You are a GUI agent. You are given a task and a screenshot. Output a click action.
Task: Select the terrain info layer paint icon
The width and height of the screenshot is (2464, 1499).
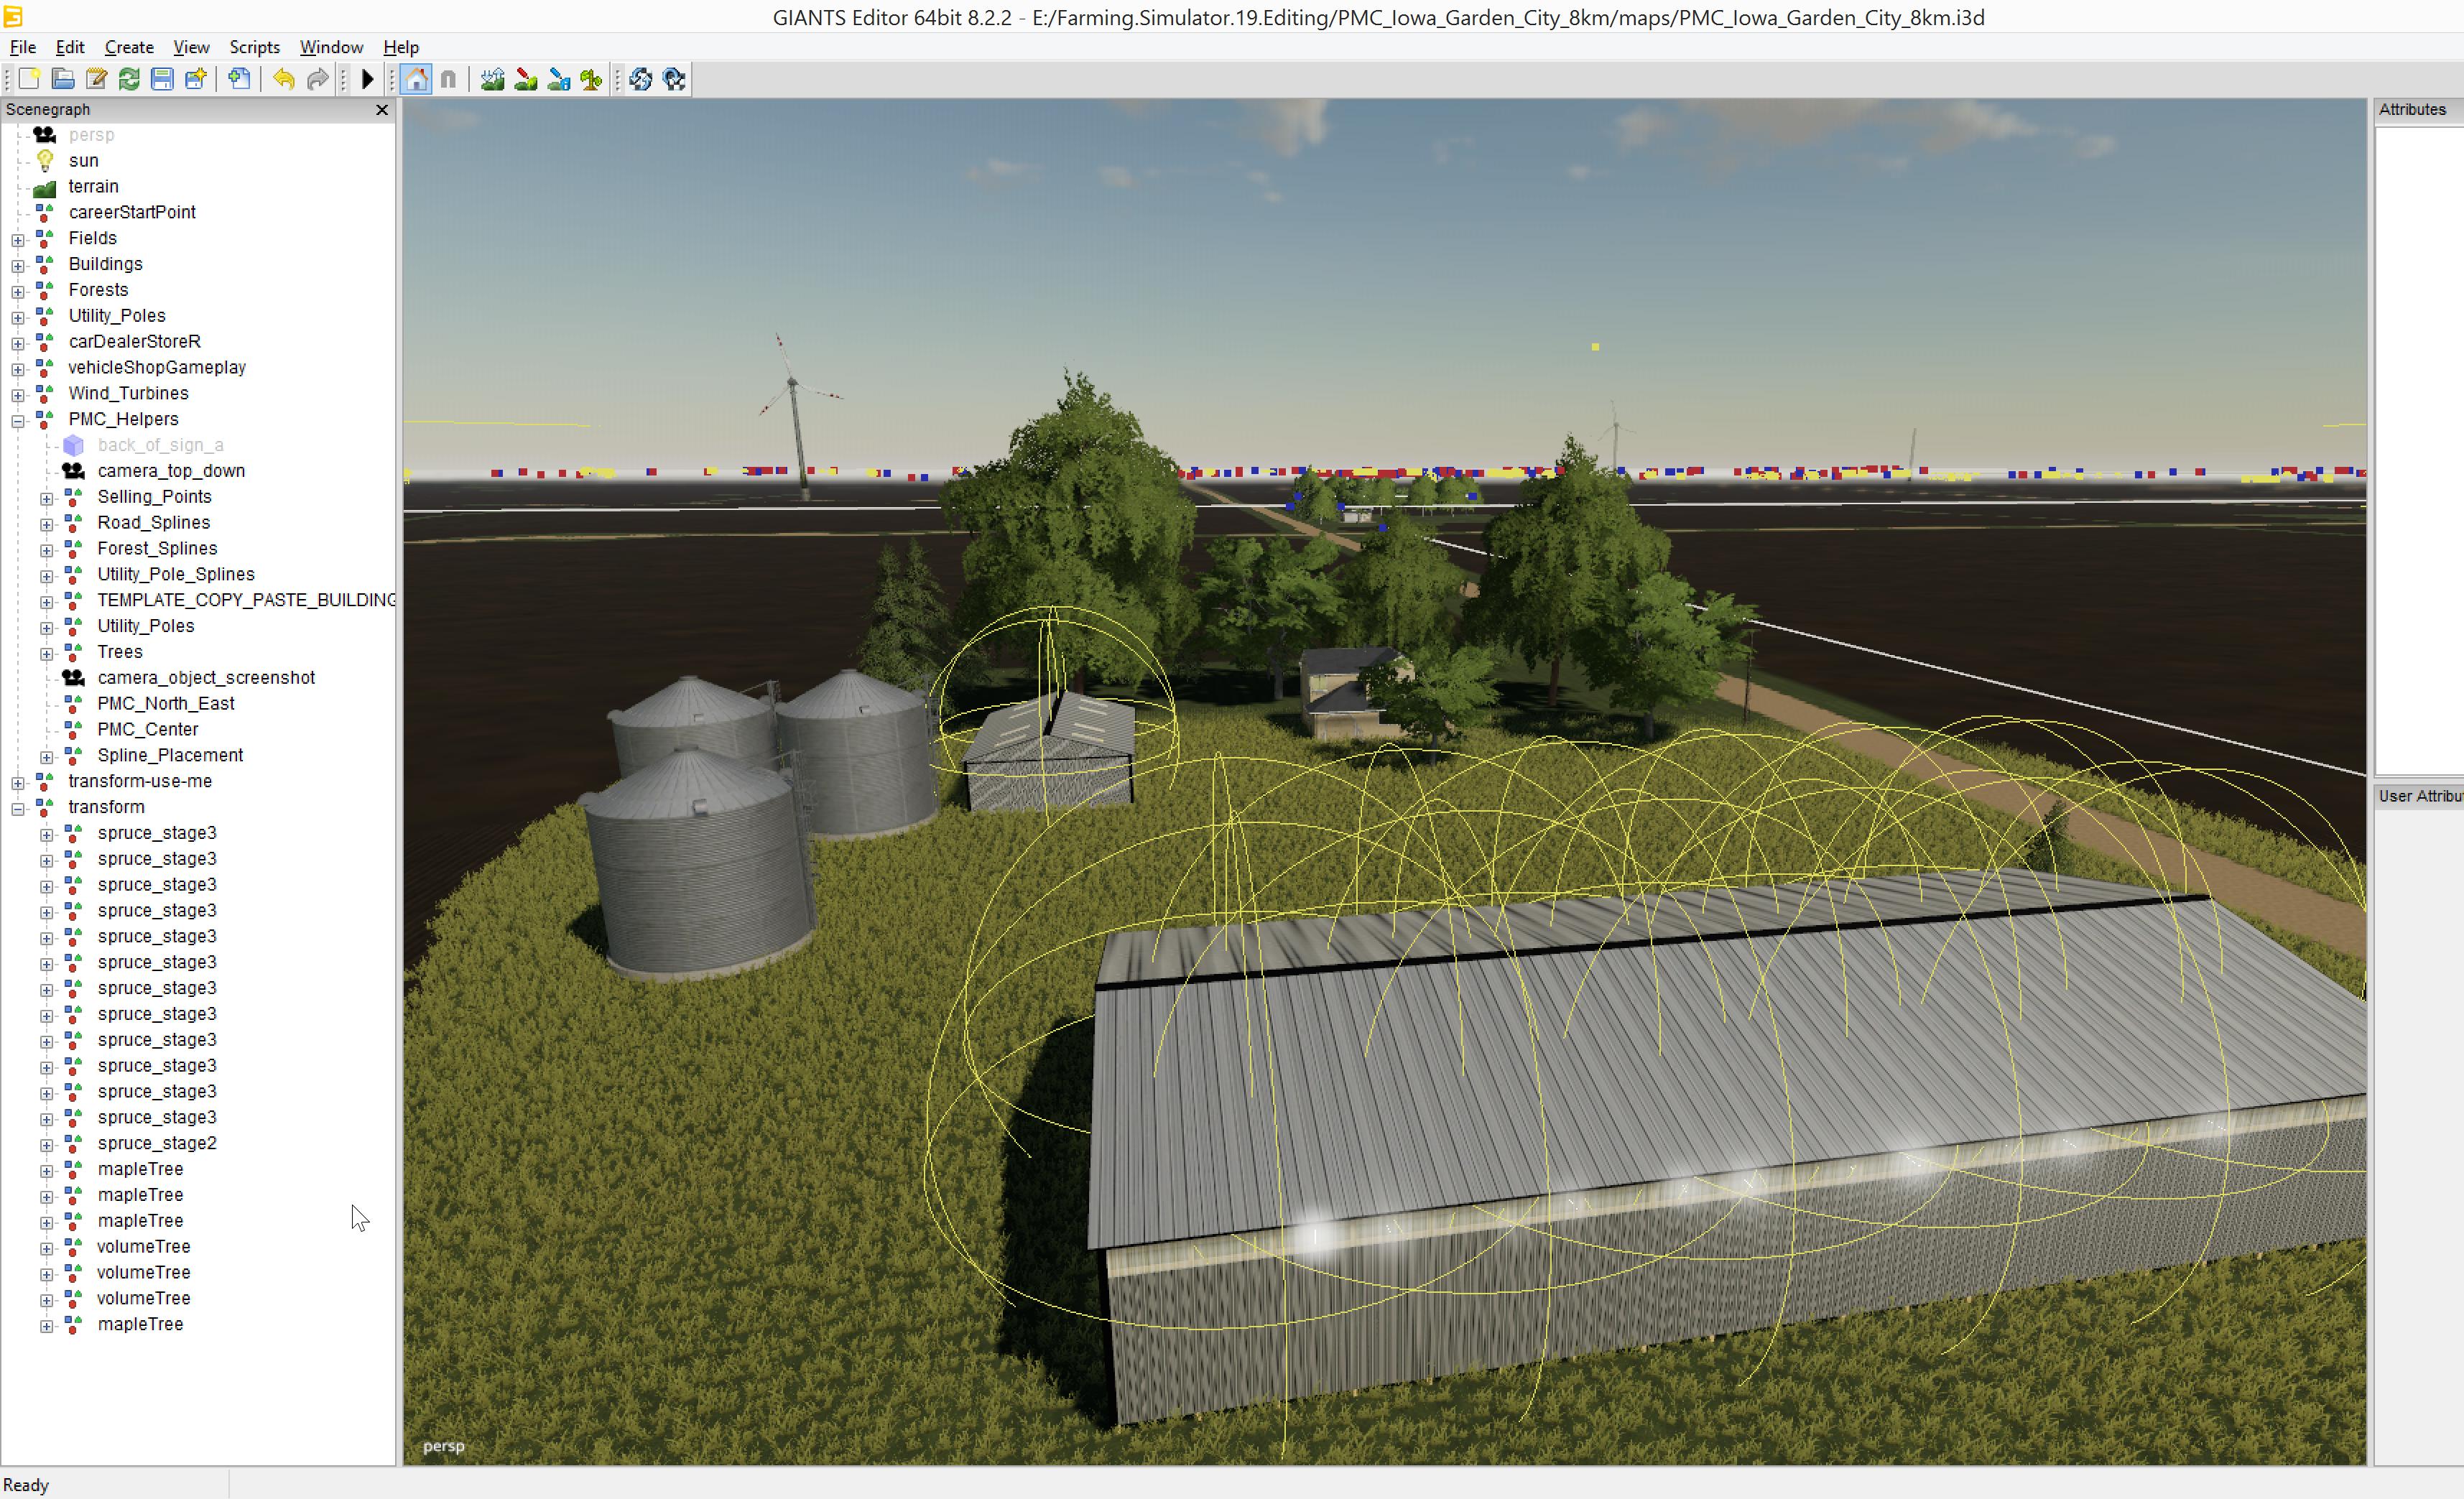pyautogui.click(x=558, y=79)
